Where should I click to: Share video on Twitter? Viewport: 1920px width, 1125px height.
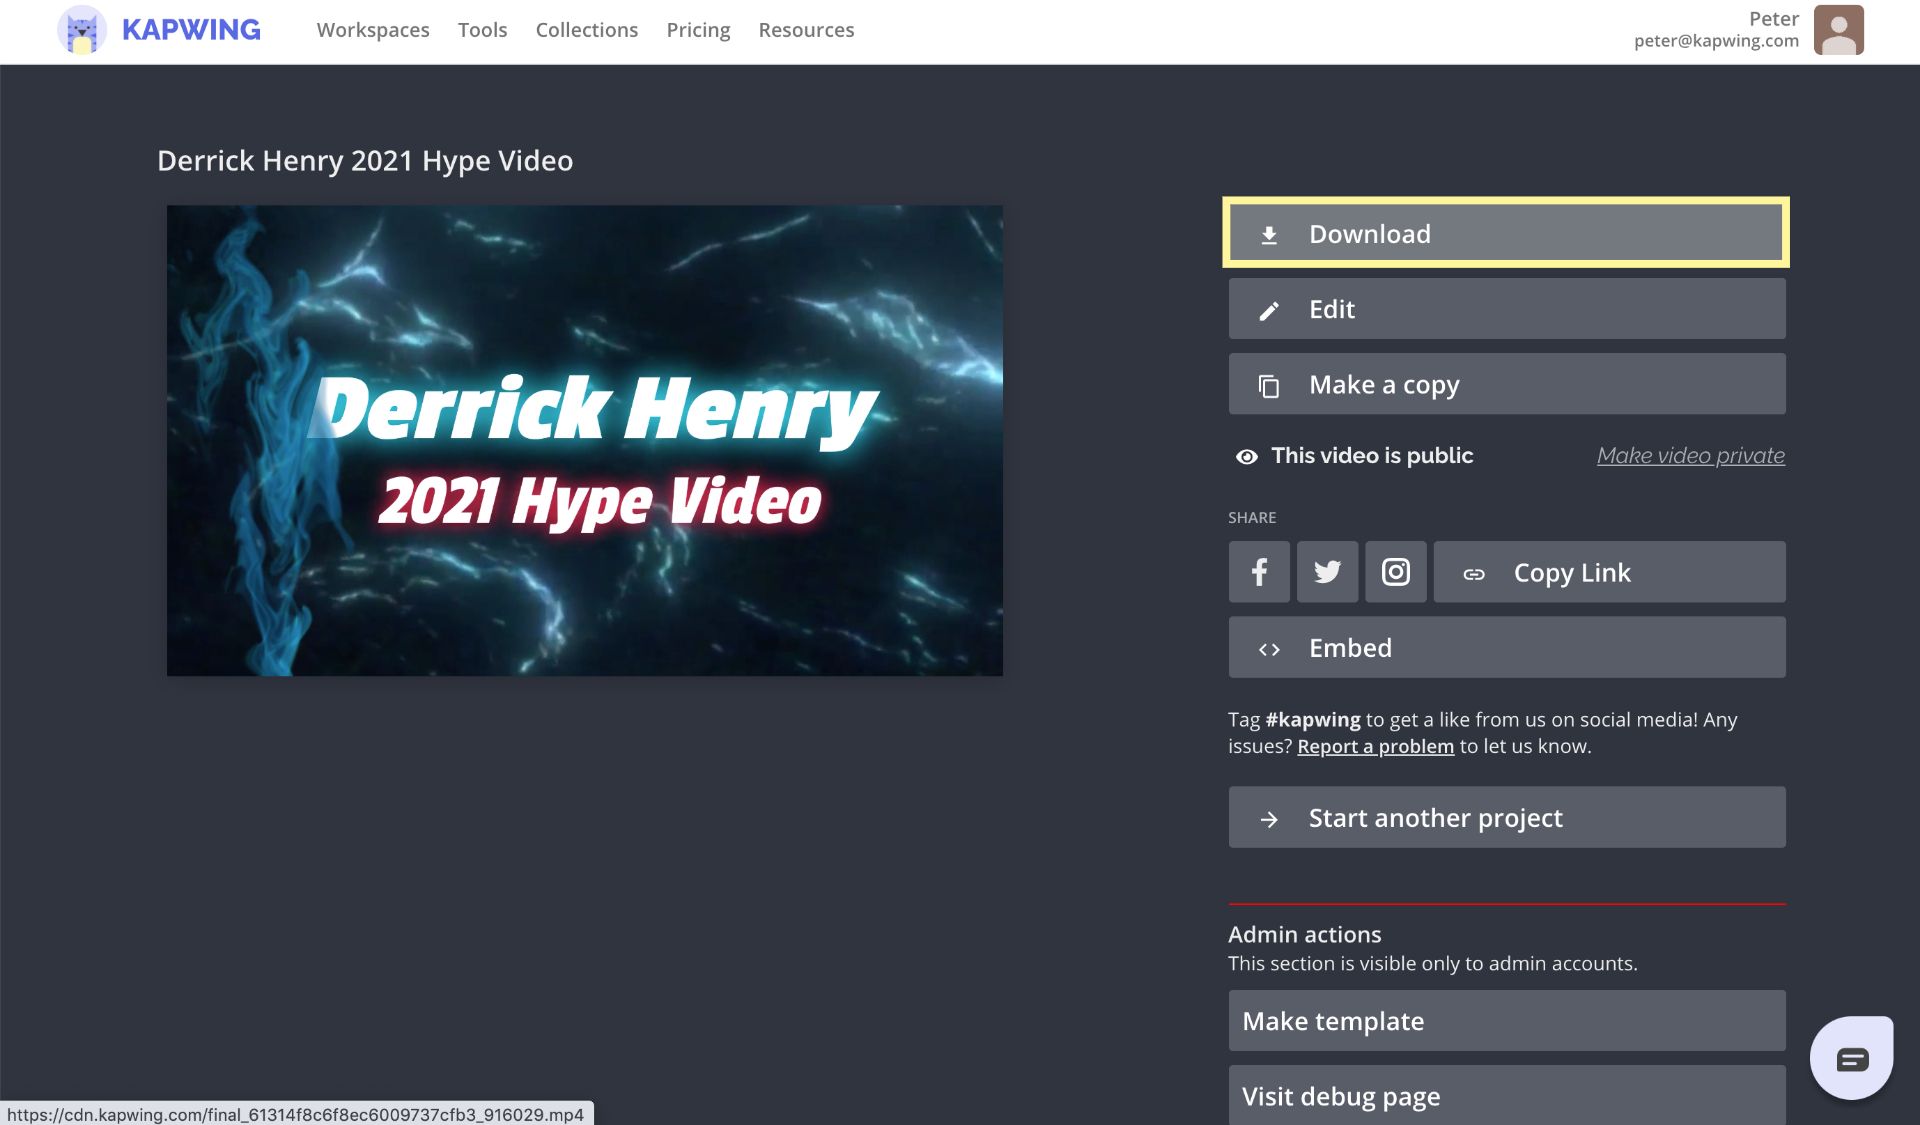pos(1327,572)
